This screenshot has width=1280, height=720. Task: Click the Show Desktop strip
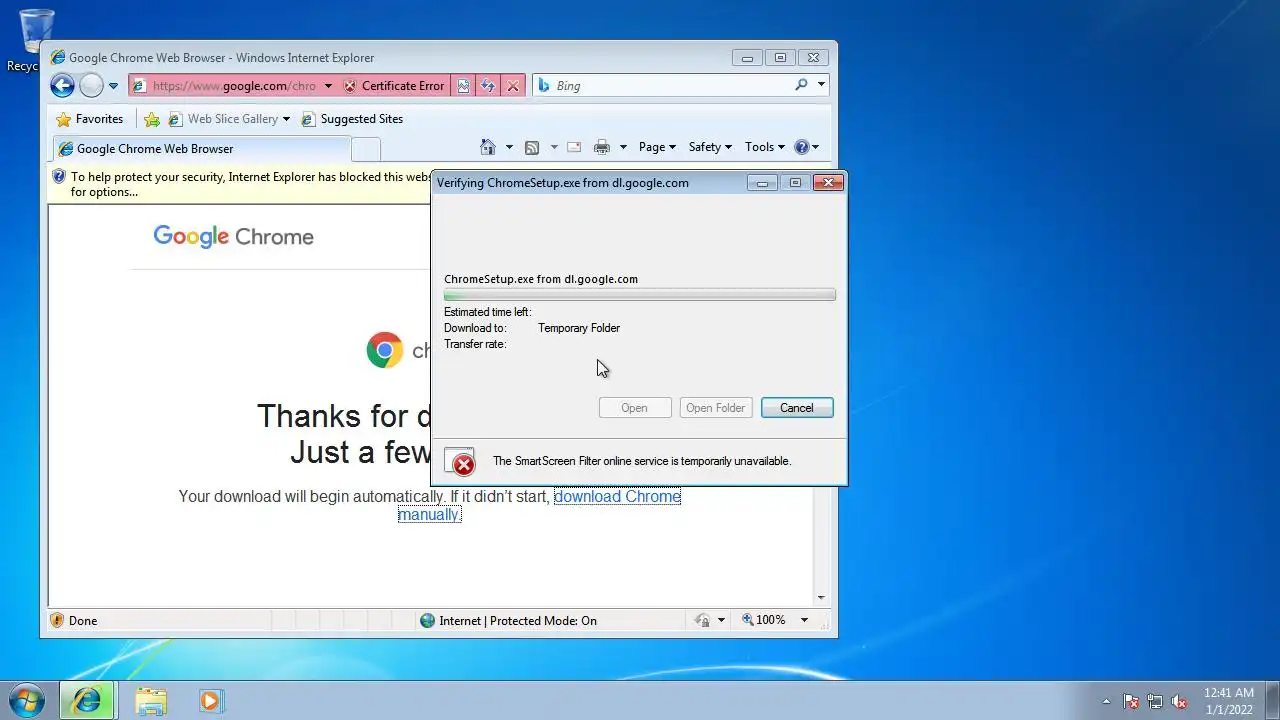(x=1272, y=701)
